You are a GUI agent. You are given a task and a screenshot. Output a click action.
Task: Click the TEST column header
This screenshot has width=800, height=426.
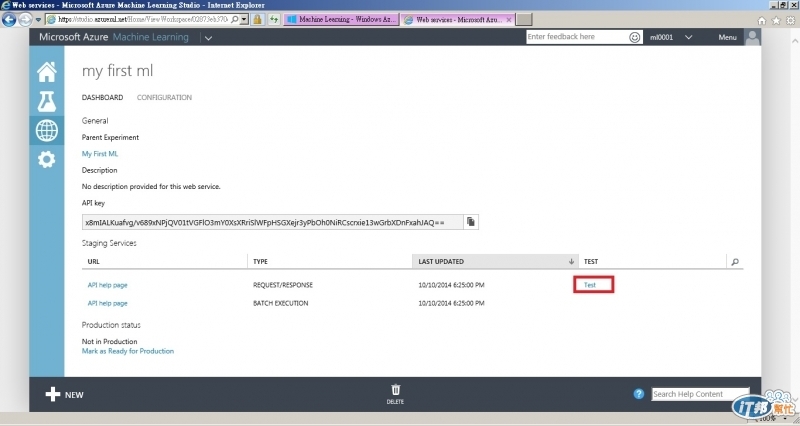click(591, 262)
